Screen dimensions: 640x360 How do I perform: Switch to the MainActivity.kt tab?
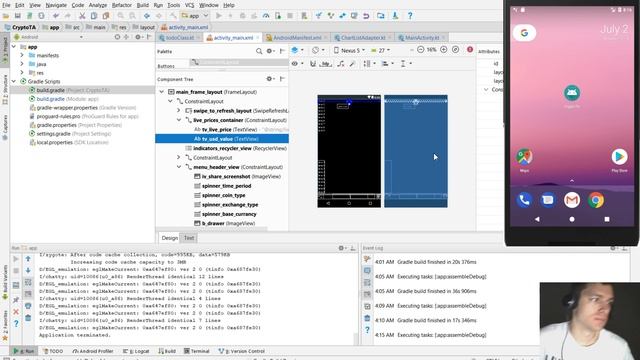point(422,38)
